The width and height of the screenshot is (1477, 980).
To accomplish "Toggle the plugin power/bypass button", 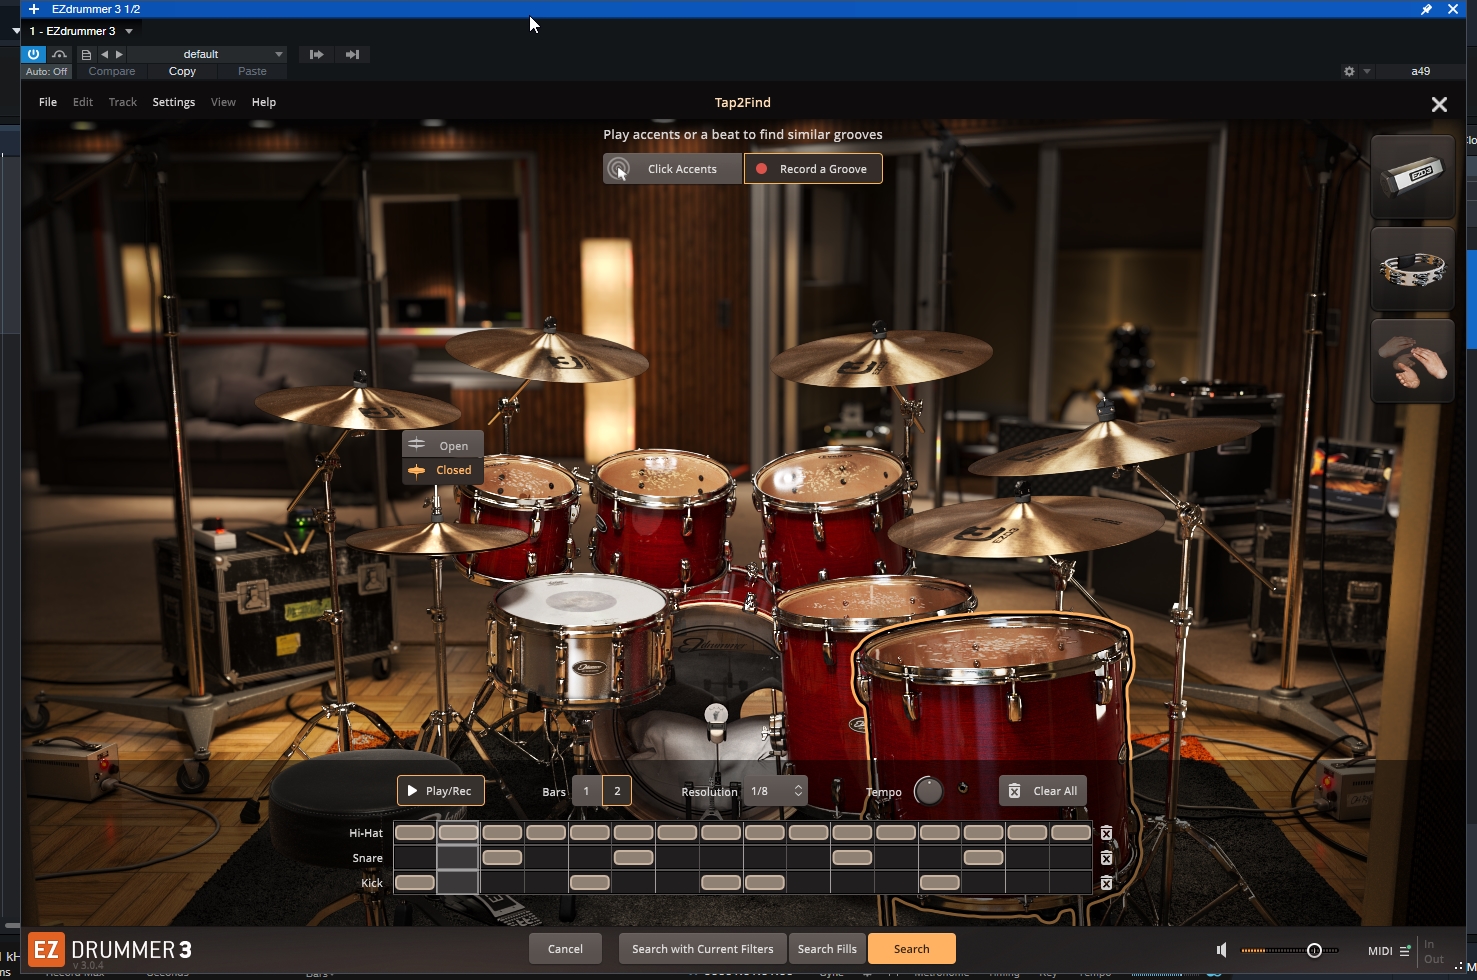I will [x=34, y=54].
